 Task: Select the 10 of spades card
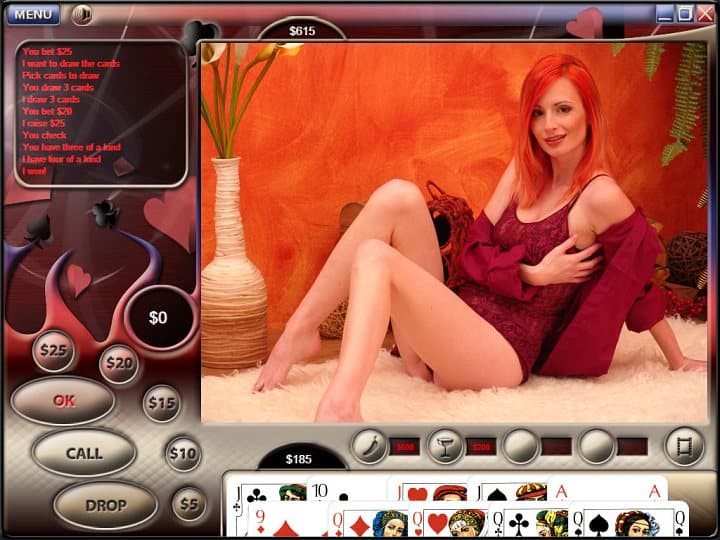(x=349, y=490)
